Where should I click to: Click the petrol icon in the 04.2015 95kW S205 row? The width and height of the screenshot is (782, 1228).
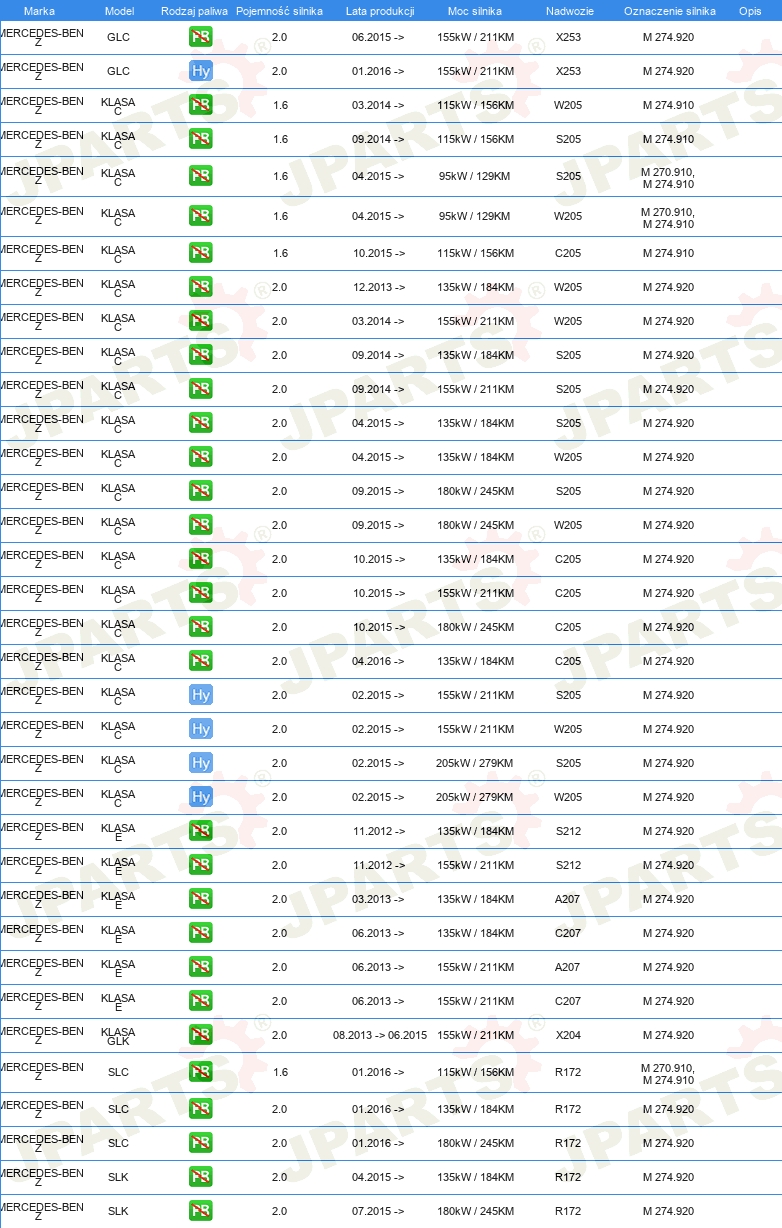coord(200,177)
